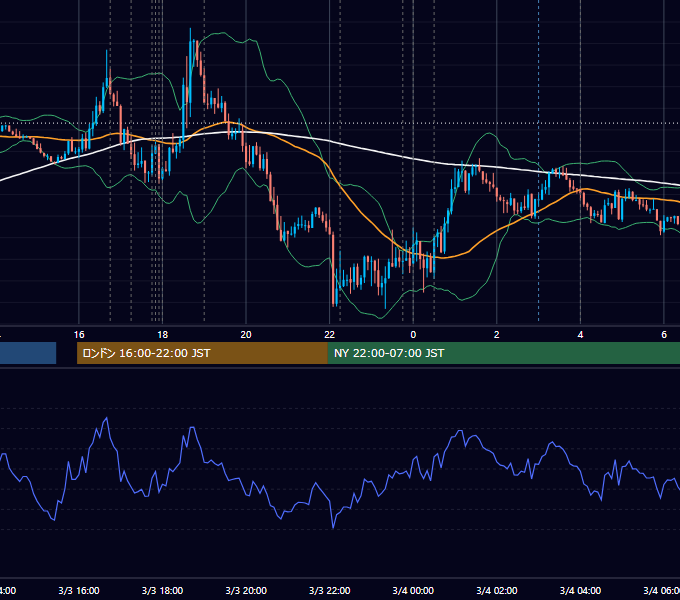Click the upper axis hour label 0

click(x=413, y=335)
